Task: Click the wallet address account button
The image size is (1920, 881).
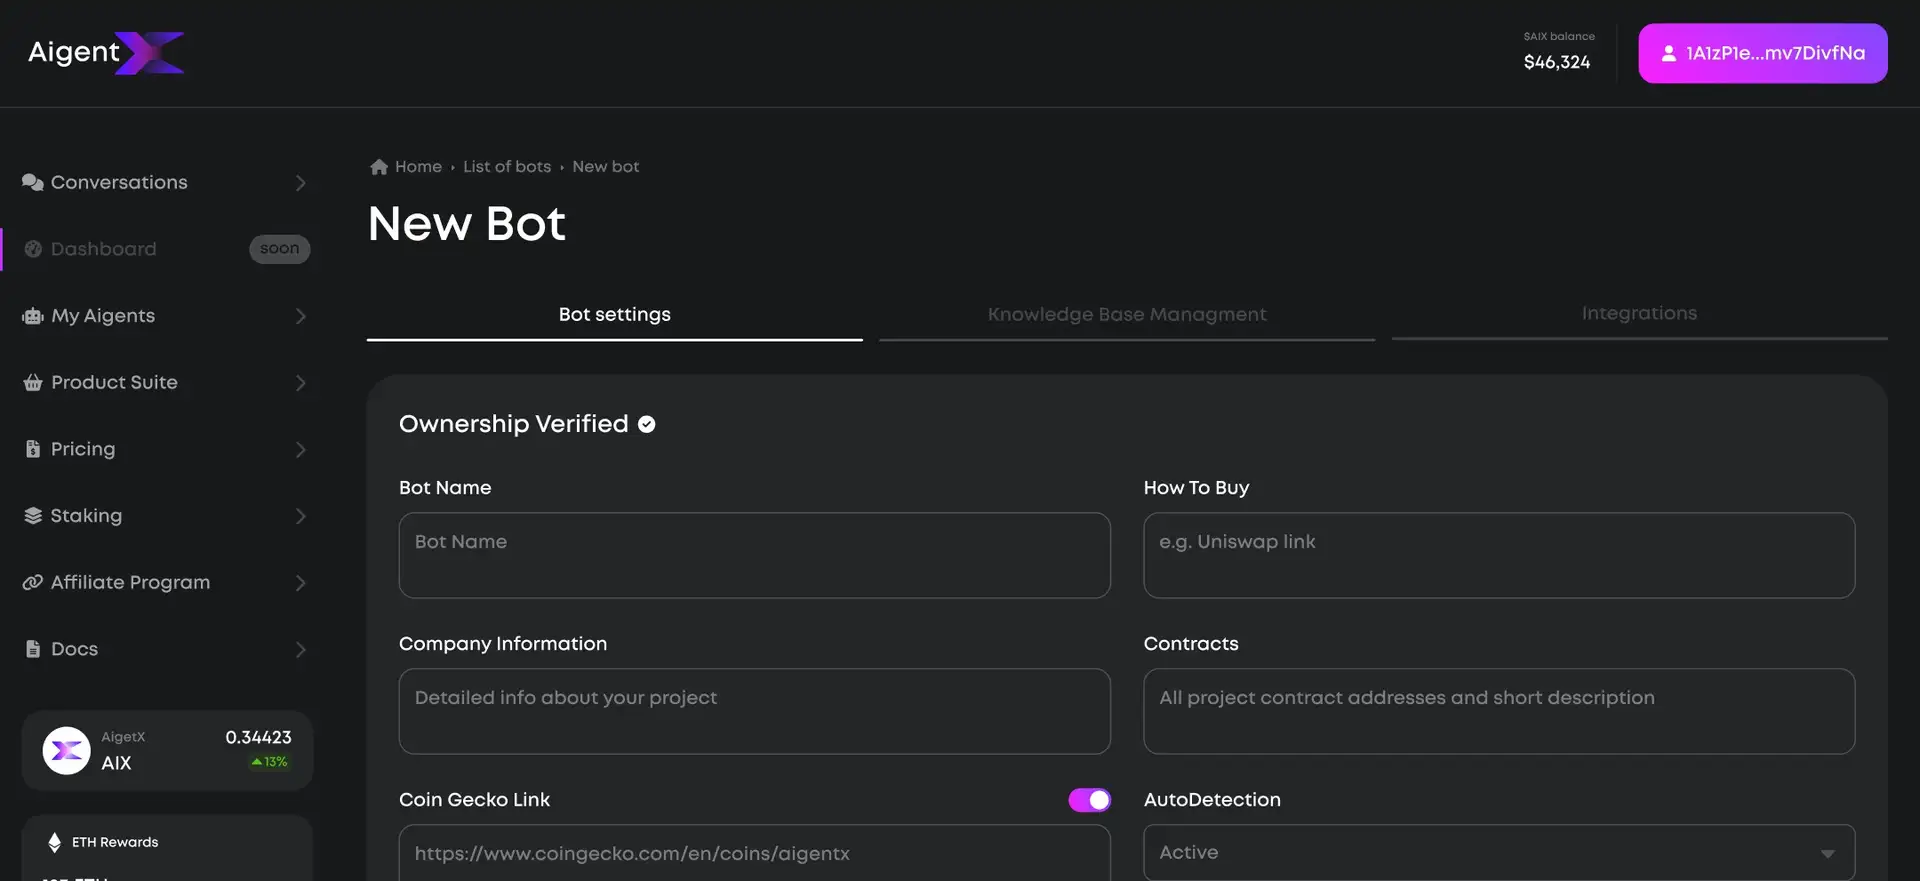Action: (1762, 53)
